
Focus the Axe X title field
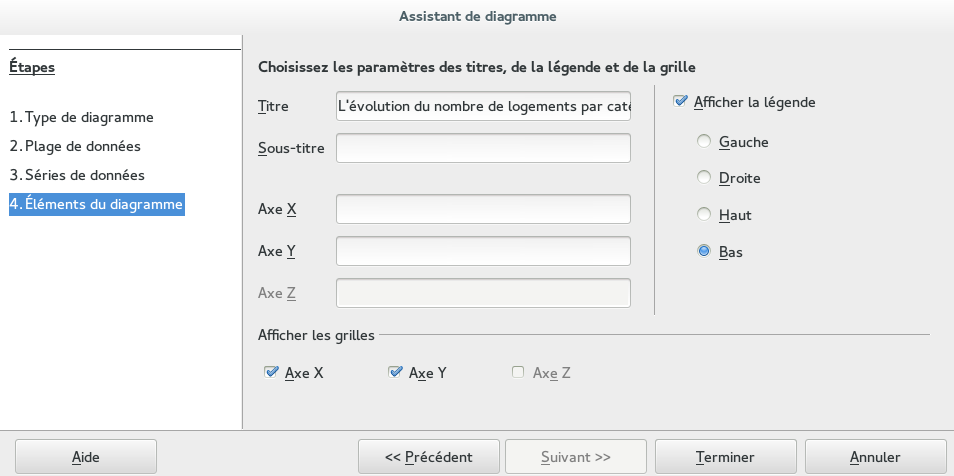pyautogui.click(x=483, y=209)
